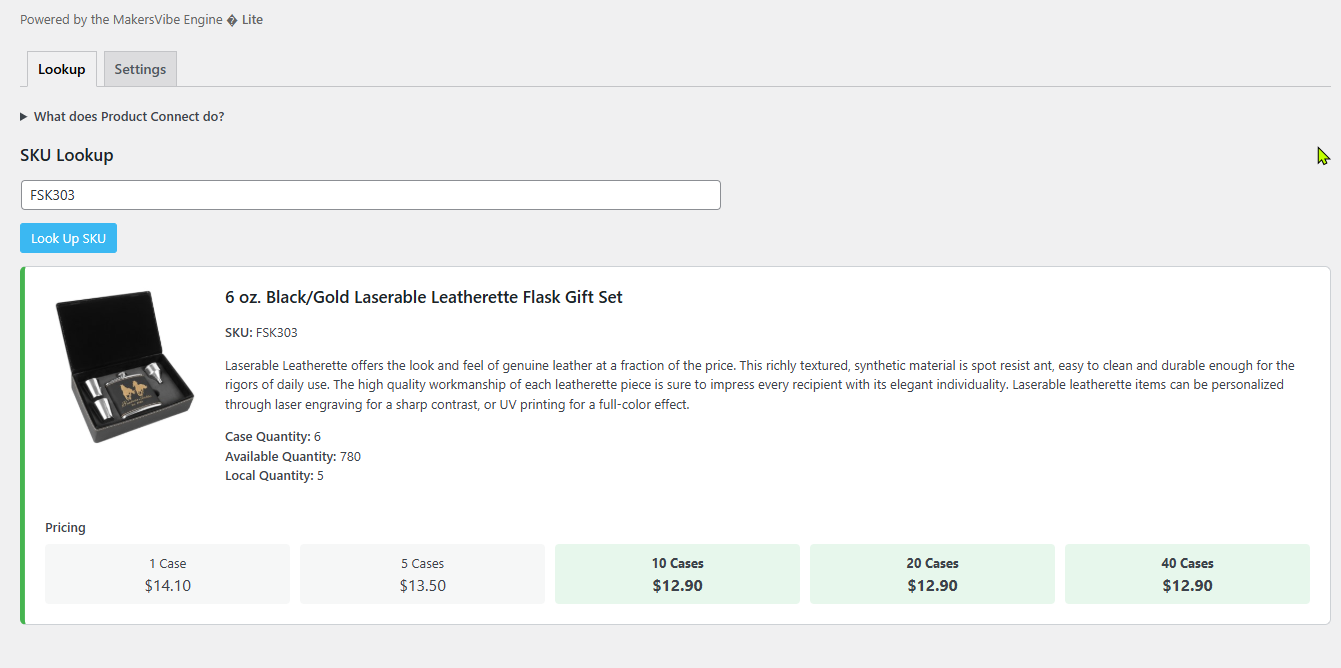Click the Laserable Leatherette description paragraph
The height and width of the screenshot is (668, 1341).
point(760,385)
